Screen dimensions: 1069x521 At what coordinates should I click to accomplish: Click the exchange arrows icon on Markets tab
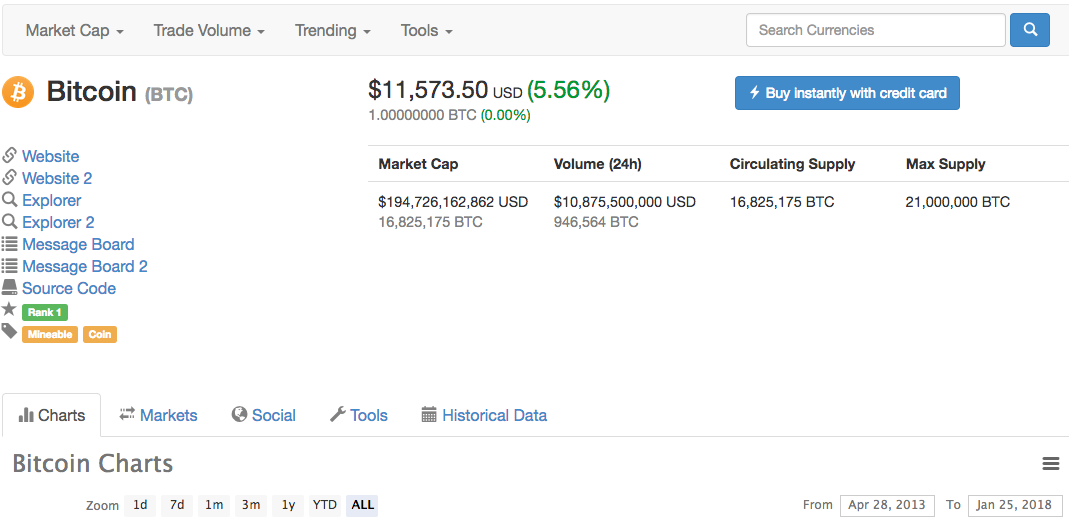coord(127,415)
